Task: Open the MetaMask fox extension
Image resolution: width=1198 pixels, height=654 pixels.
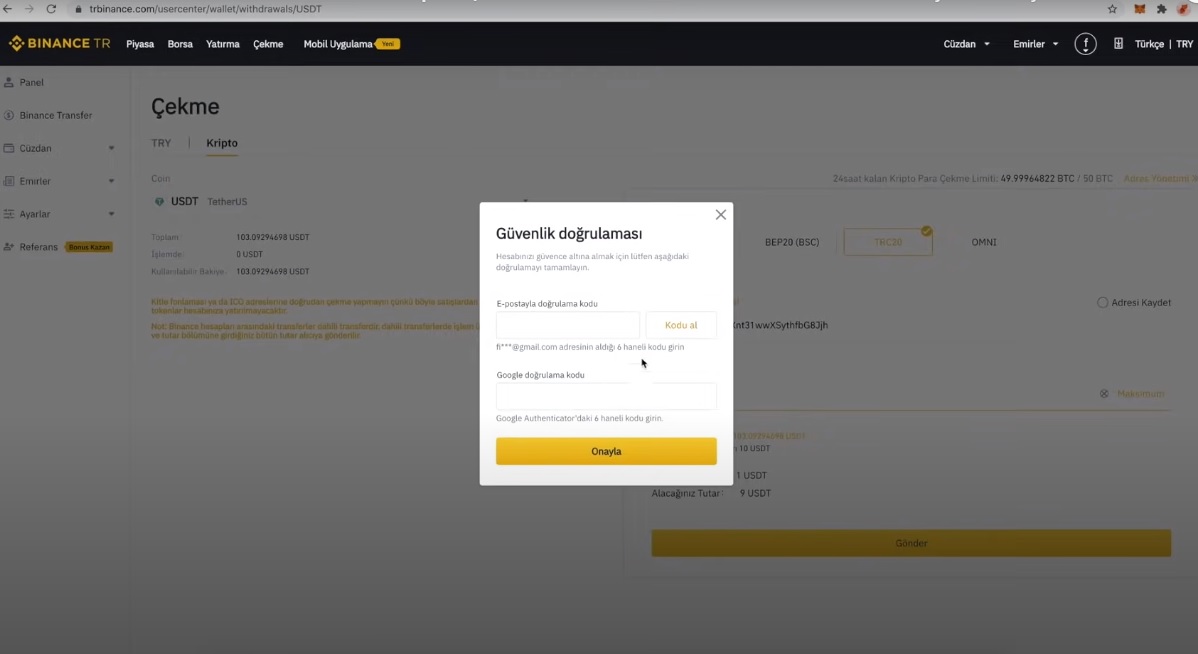Action: click(1139, 9)
